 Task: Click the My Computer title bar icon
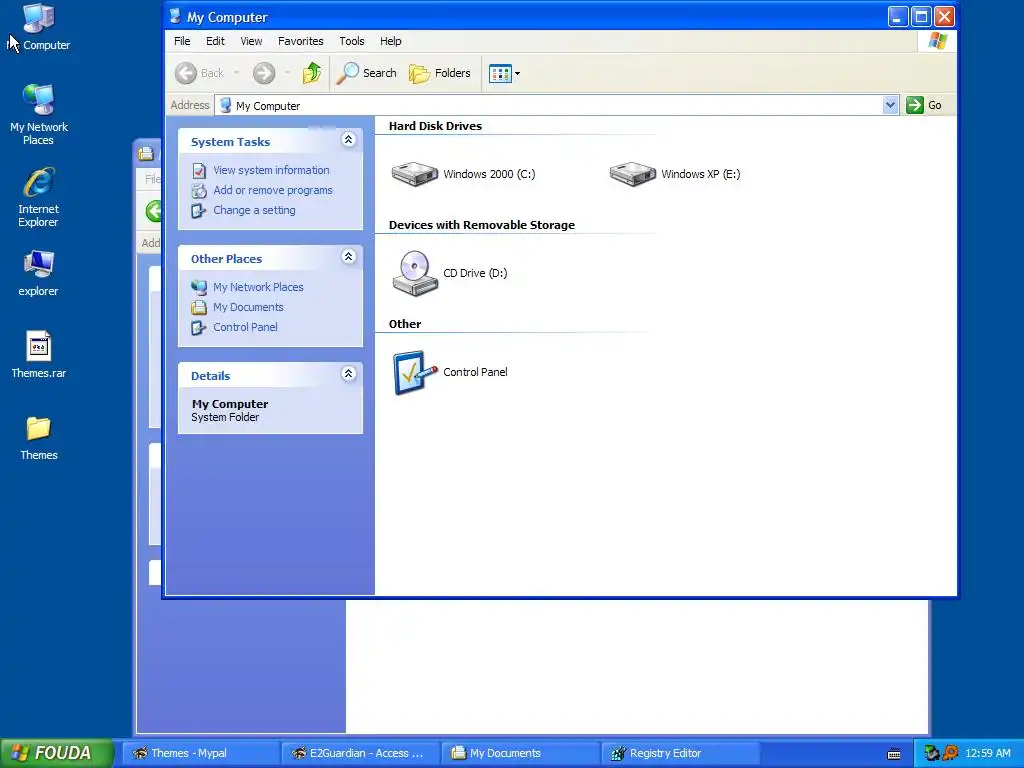[x=175, y=16]
